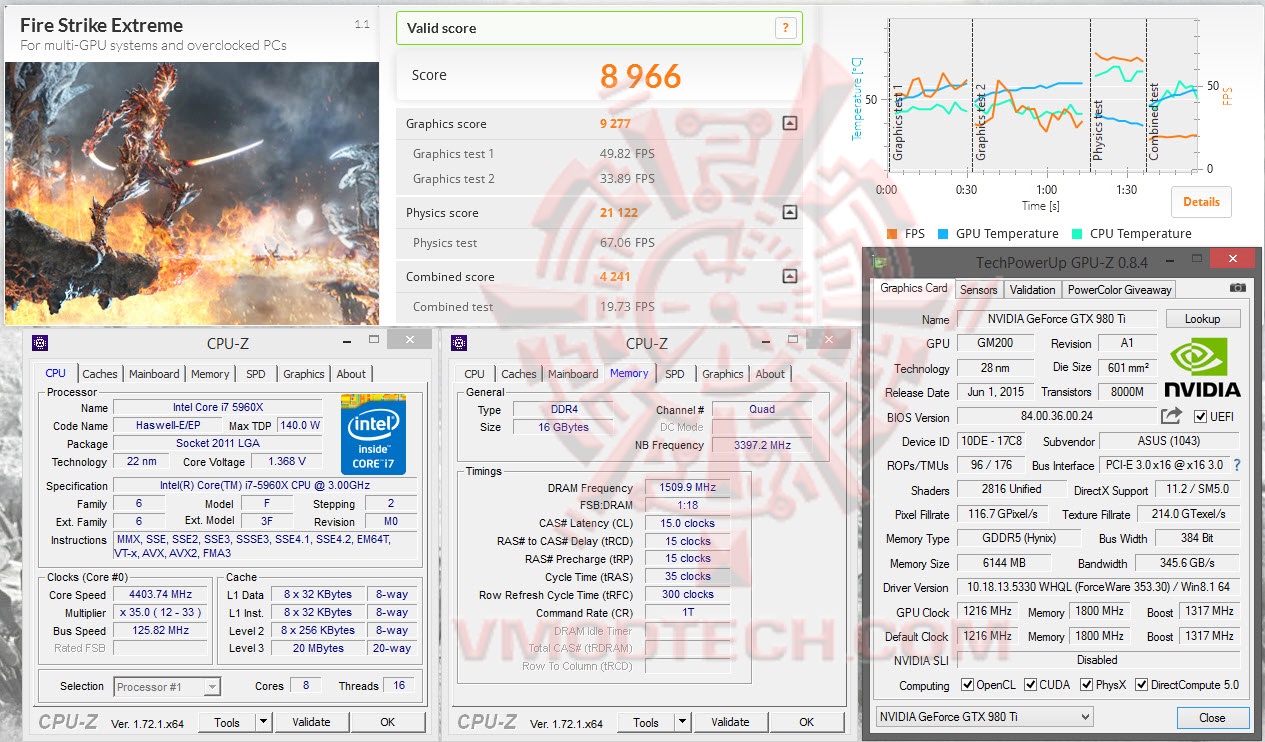
Task: Toggle the DirectCompute 5.0 checkbox
Action: click(1142, 685)
